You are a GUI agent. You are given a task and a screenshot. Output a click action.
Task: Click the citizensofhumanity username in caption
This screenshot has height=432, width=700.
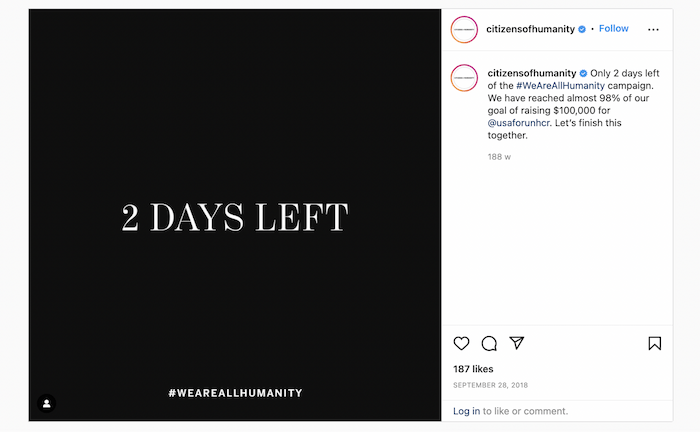[x=531, y=73]
